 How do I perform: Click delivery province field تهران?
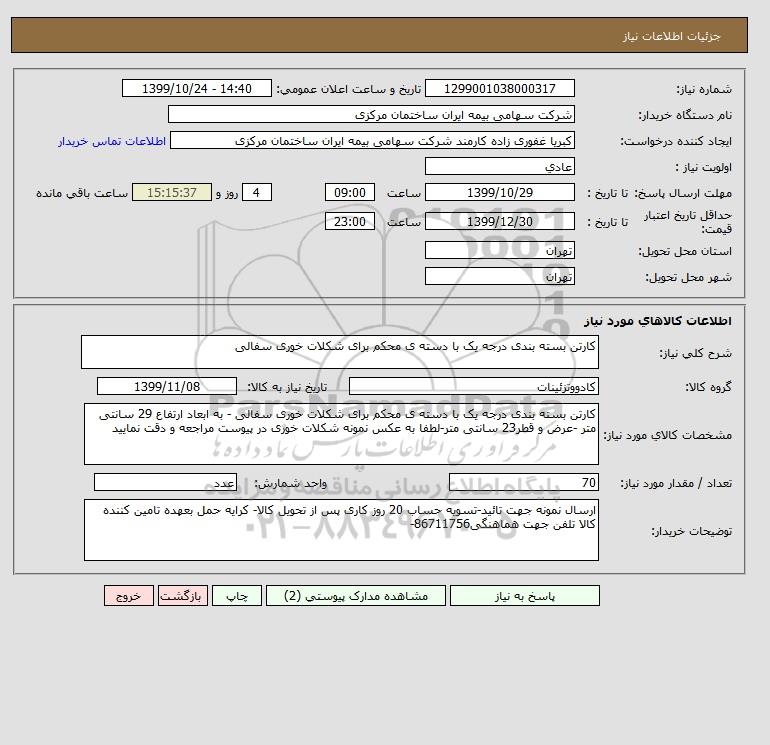tap(499, 250)
